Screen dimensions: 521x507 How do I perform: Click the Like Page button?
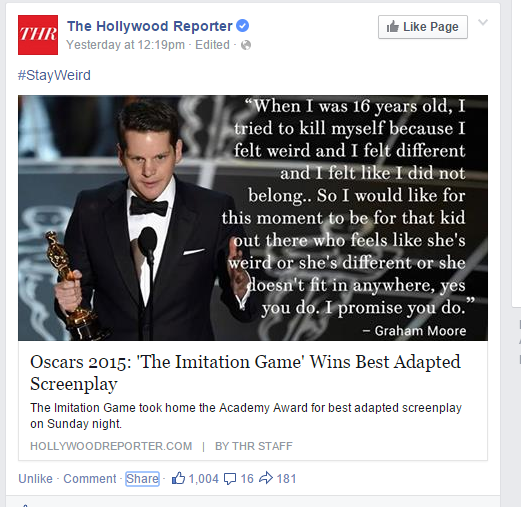pos(423,27)
